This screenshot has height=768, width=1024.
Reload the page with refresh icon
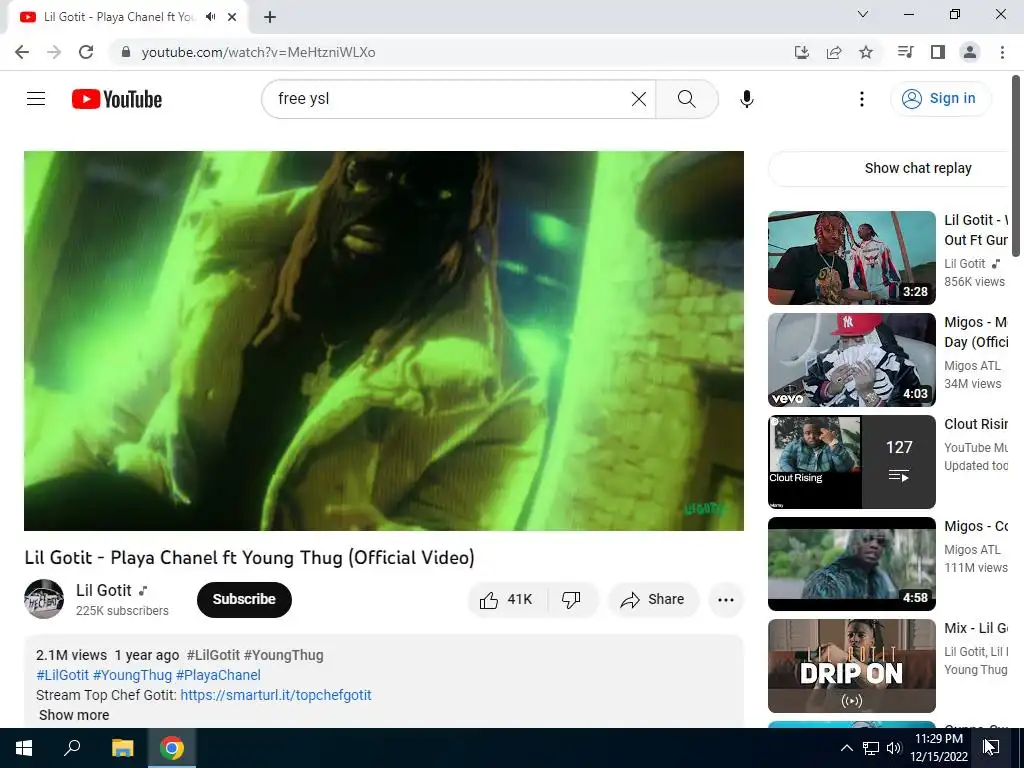(86, 52)
